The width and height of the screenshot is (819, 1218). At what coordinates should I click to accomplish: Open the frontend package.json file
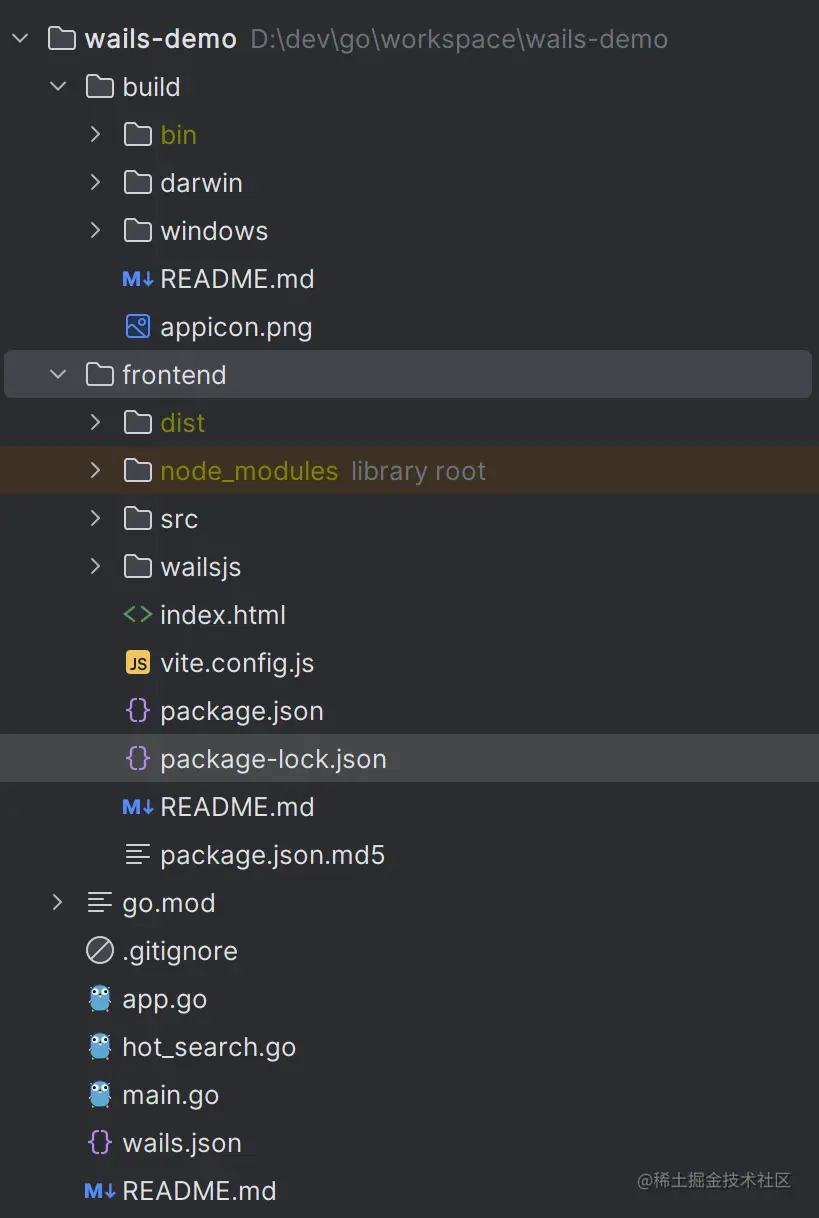[x=241, y=711]
